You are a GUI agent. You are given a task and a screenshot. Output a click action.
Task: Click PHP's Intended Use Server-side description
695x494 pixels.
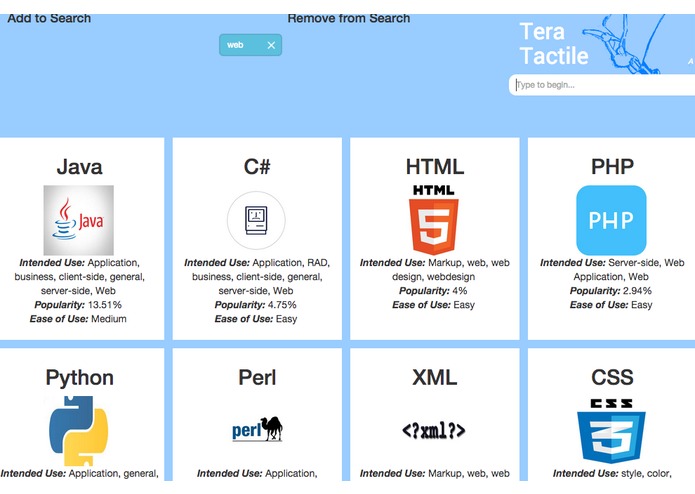(612, 269)
